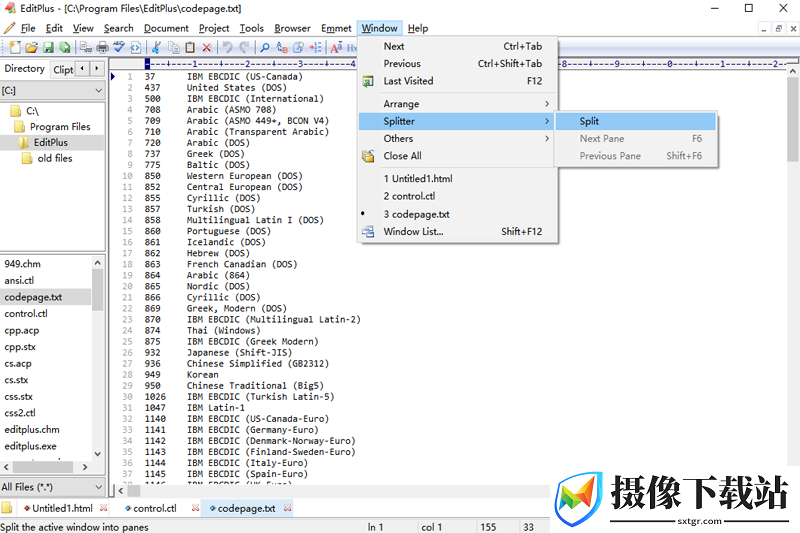Click the editor vertical scrollbar up arrow
The image size is (800, 533).
click(792, 71)
